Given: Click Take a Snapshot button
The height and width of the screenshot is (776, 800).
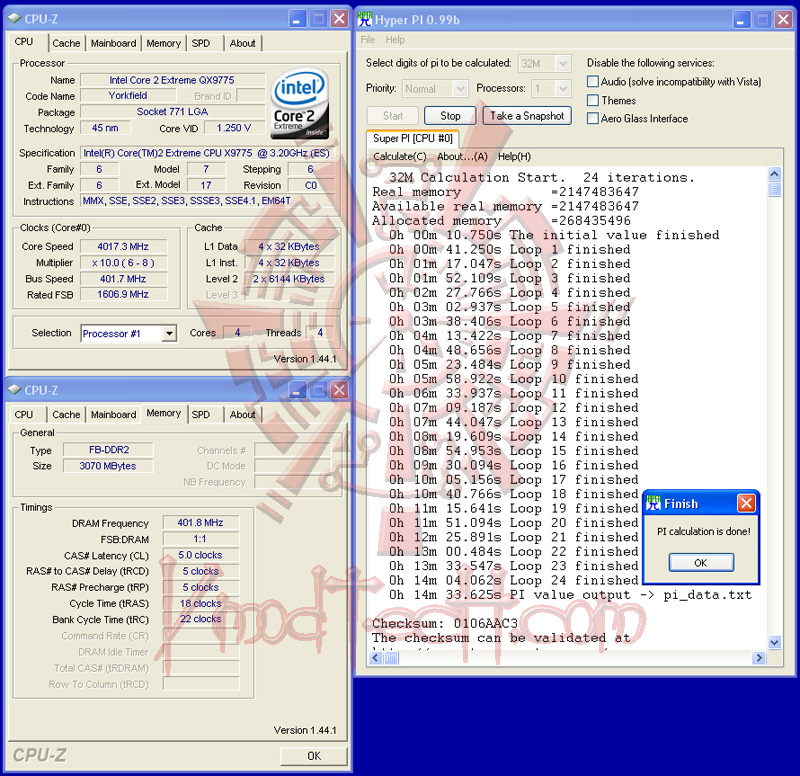Looking at the screenshot, I should (x=527, y=116).
